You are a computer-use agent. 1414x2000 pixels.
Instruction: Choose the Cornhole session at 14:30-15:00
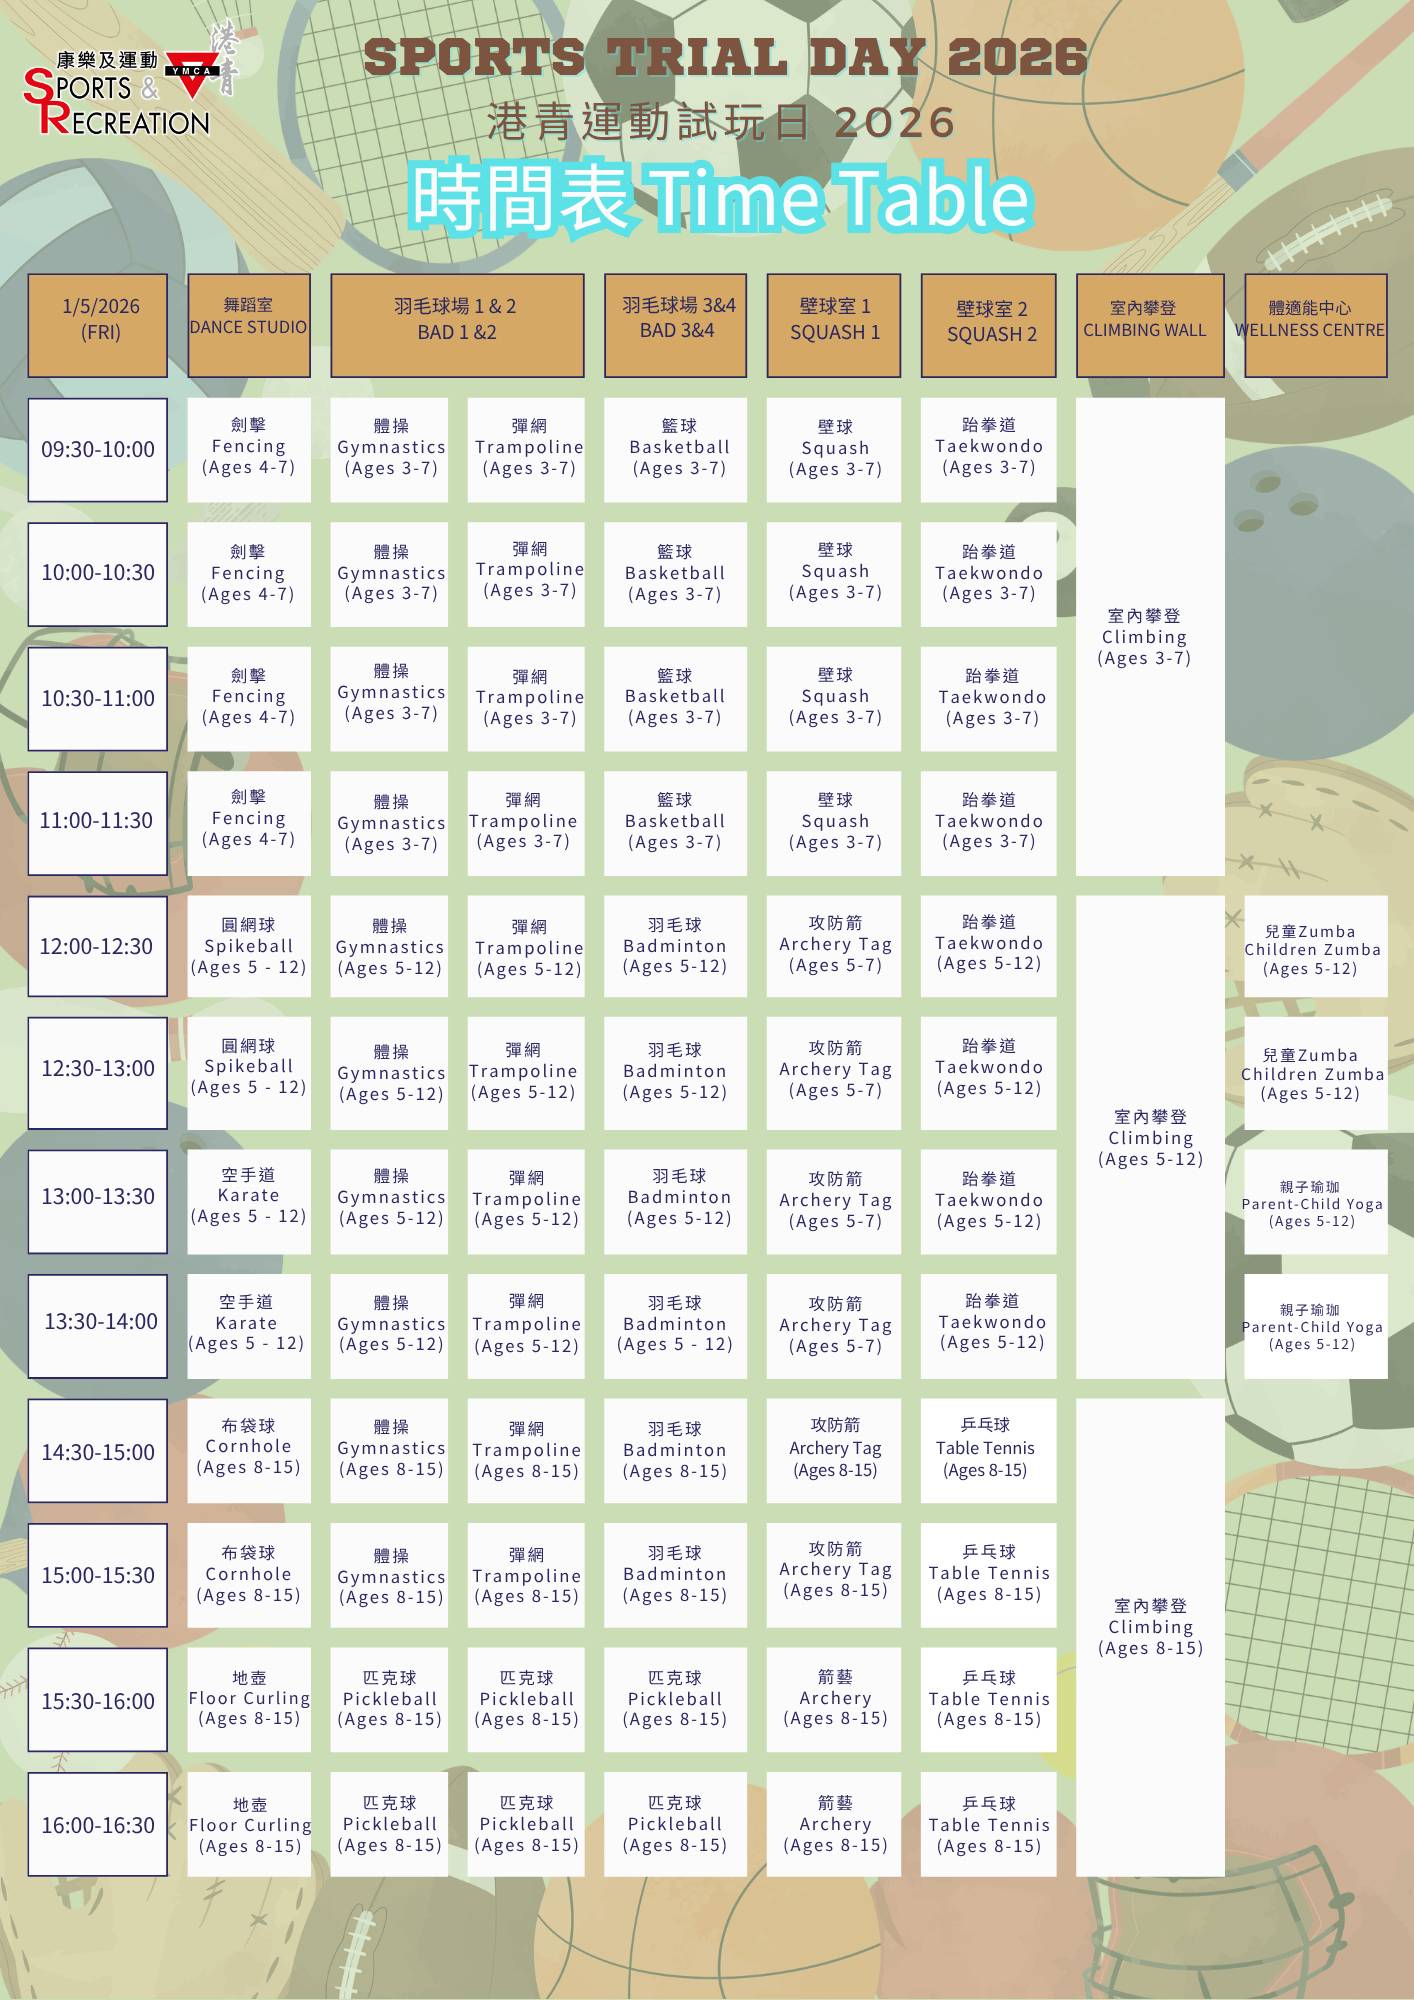248,1449
